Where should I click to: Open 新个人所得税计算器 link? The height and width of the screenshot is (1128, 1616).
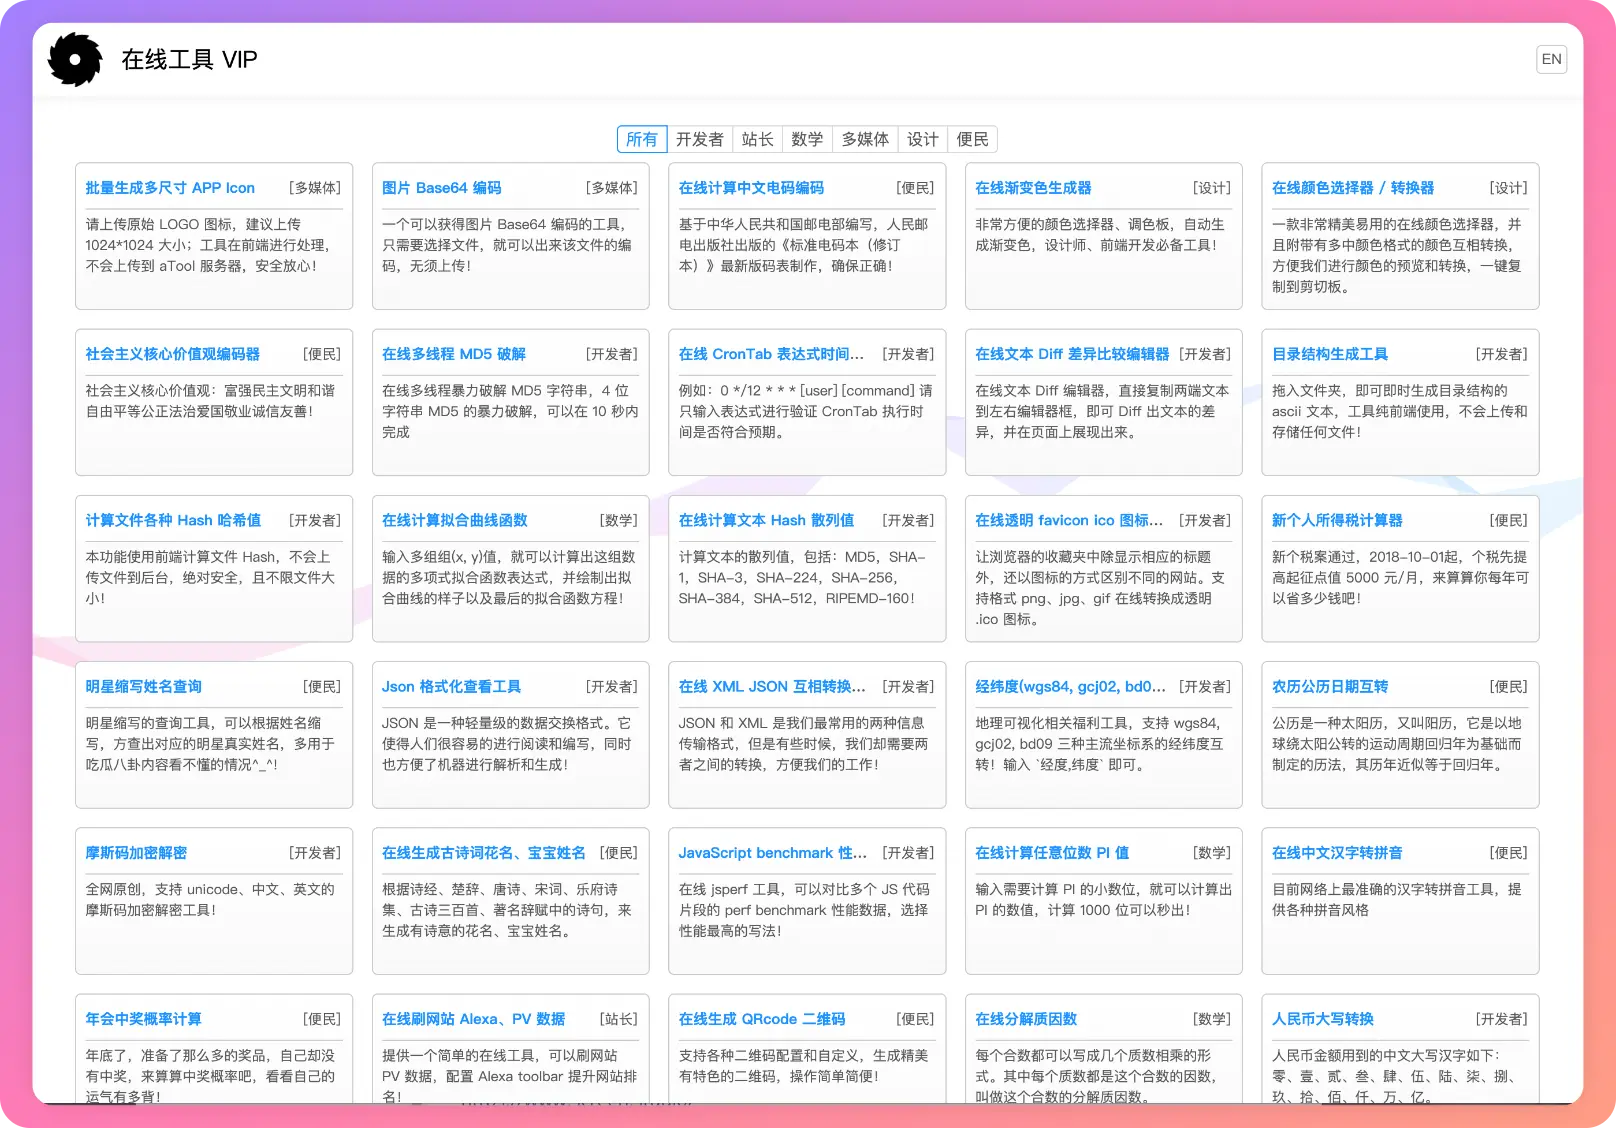pyautogui.click(x=1337, y=521)
